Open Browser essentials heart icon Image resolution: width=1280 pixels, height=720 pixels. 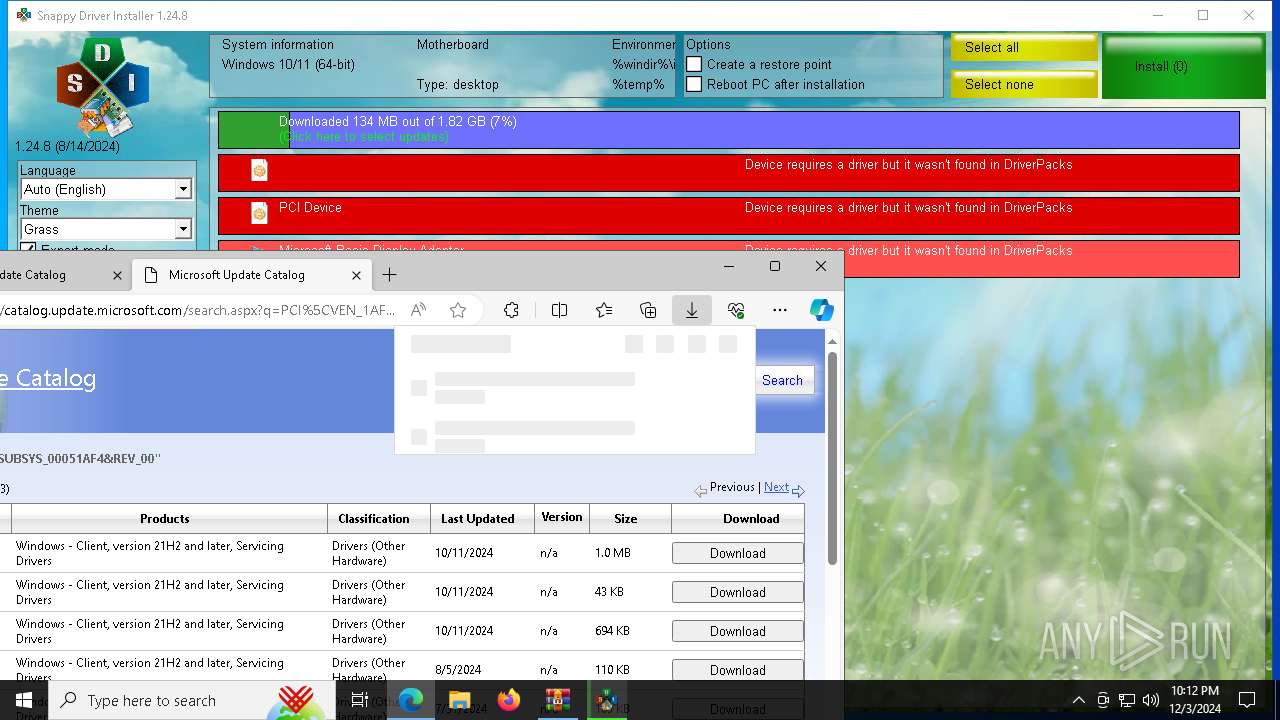point(736,310)
